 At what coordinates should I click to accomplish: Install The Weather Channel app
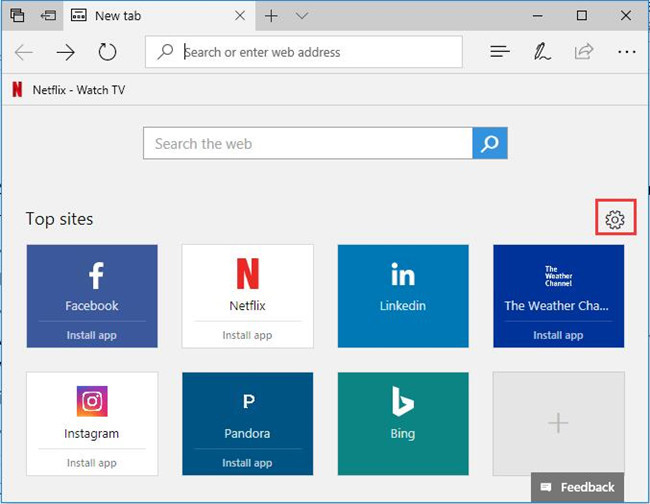558,335
